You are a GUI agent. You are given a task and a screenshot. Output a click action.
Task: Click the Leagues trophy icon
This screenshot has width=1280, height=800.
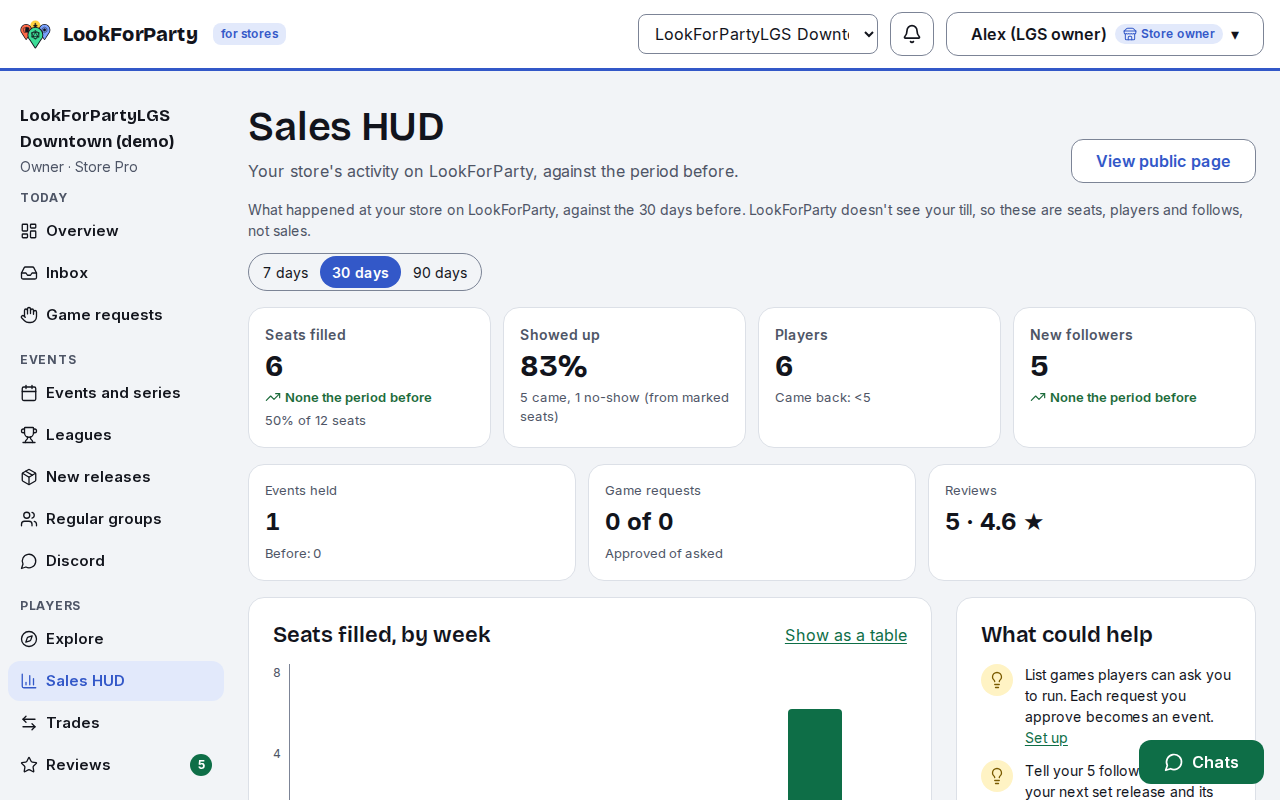(x=29, y=435)
